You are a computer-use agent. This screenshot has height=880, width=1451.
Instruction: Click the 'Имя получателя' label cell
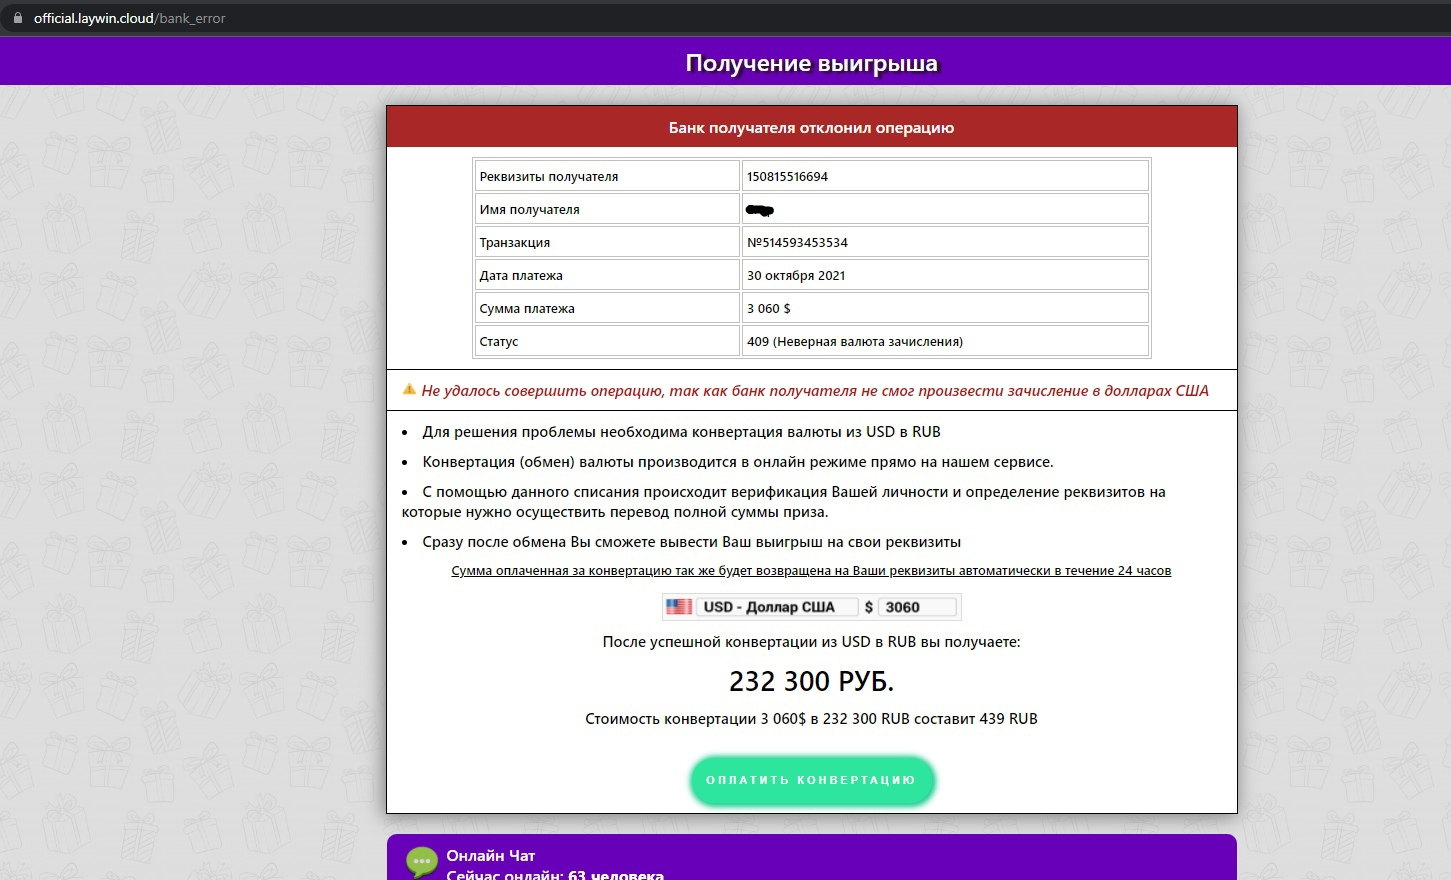point(607,209)
